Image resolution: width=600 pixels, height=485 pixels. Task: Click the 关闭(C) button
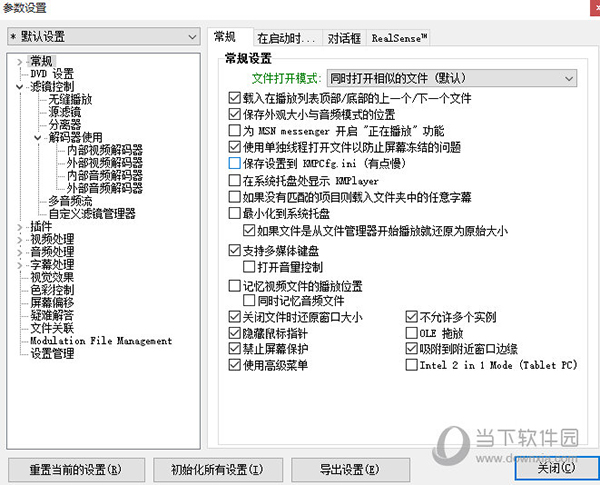point(556,468)
